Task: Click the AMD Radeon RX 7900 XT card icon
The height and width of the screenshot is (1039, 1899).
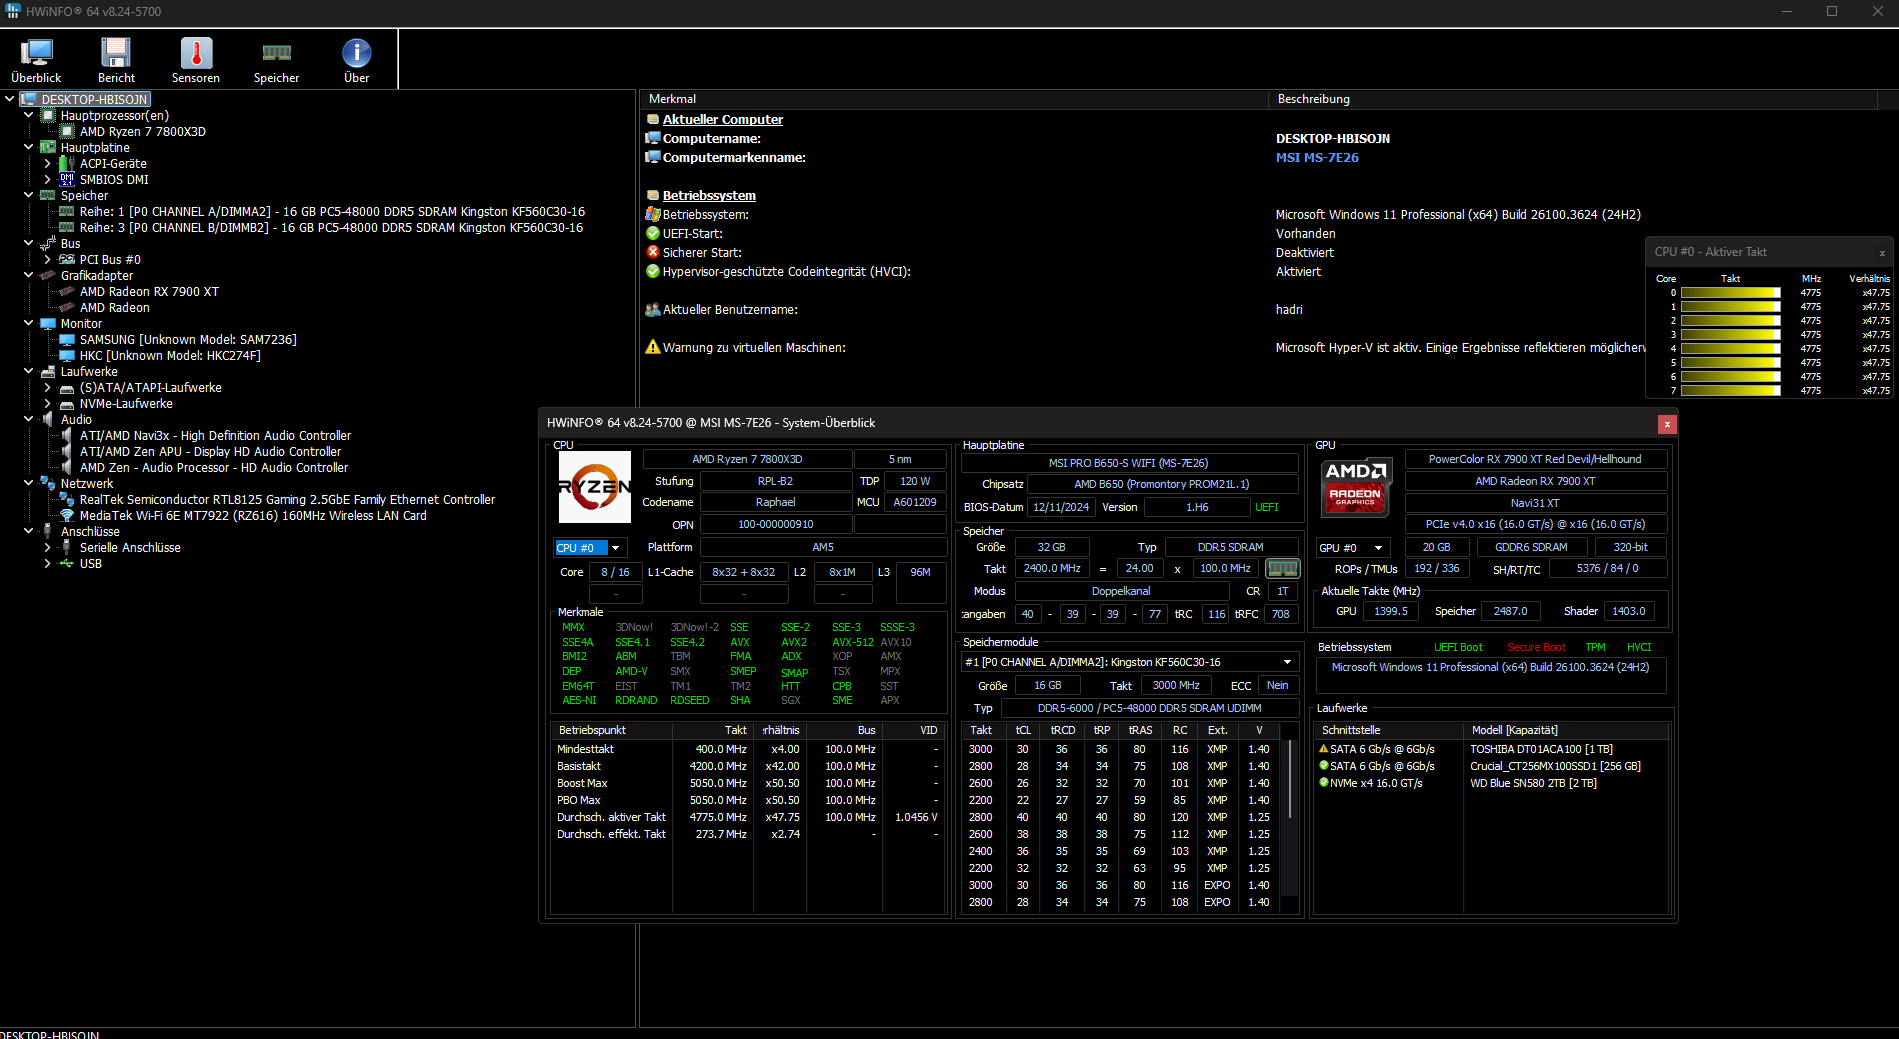Action: (67, 292)
